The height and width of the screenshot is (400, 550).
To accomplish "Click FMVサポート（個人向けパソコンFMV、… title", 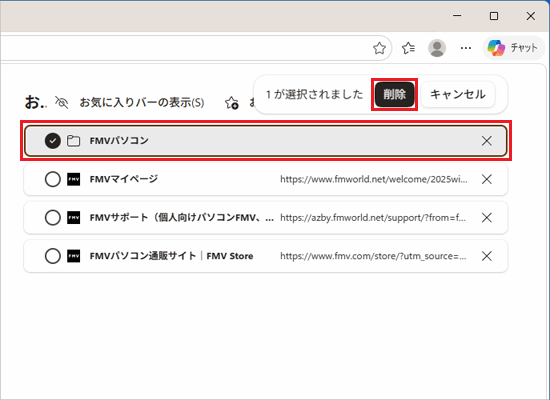I will (x=182, y=218).
